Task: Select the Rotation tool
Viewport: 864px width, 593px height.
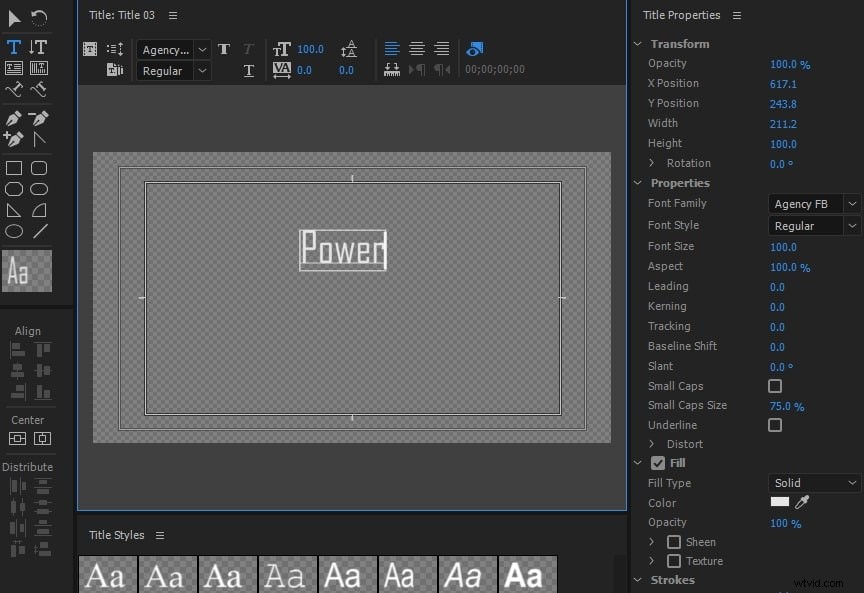Action: coord(38,16)
